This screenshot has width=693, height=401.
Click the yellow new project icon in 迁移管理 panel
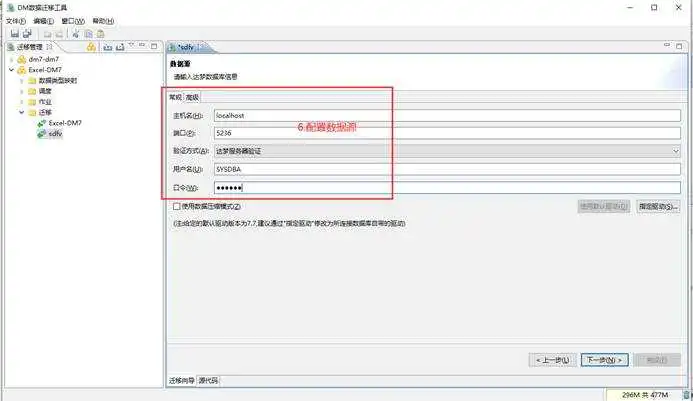click(x=91, y=46)
